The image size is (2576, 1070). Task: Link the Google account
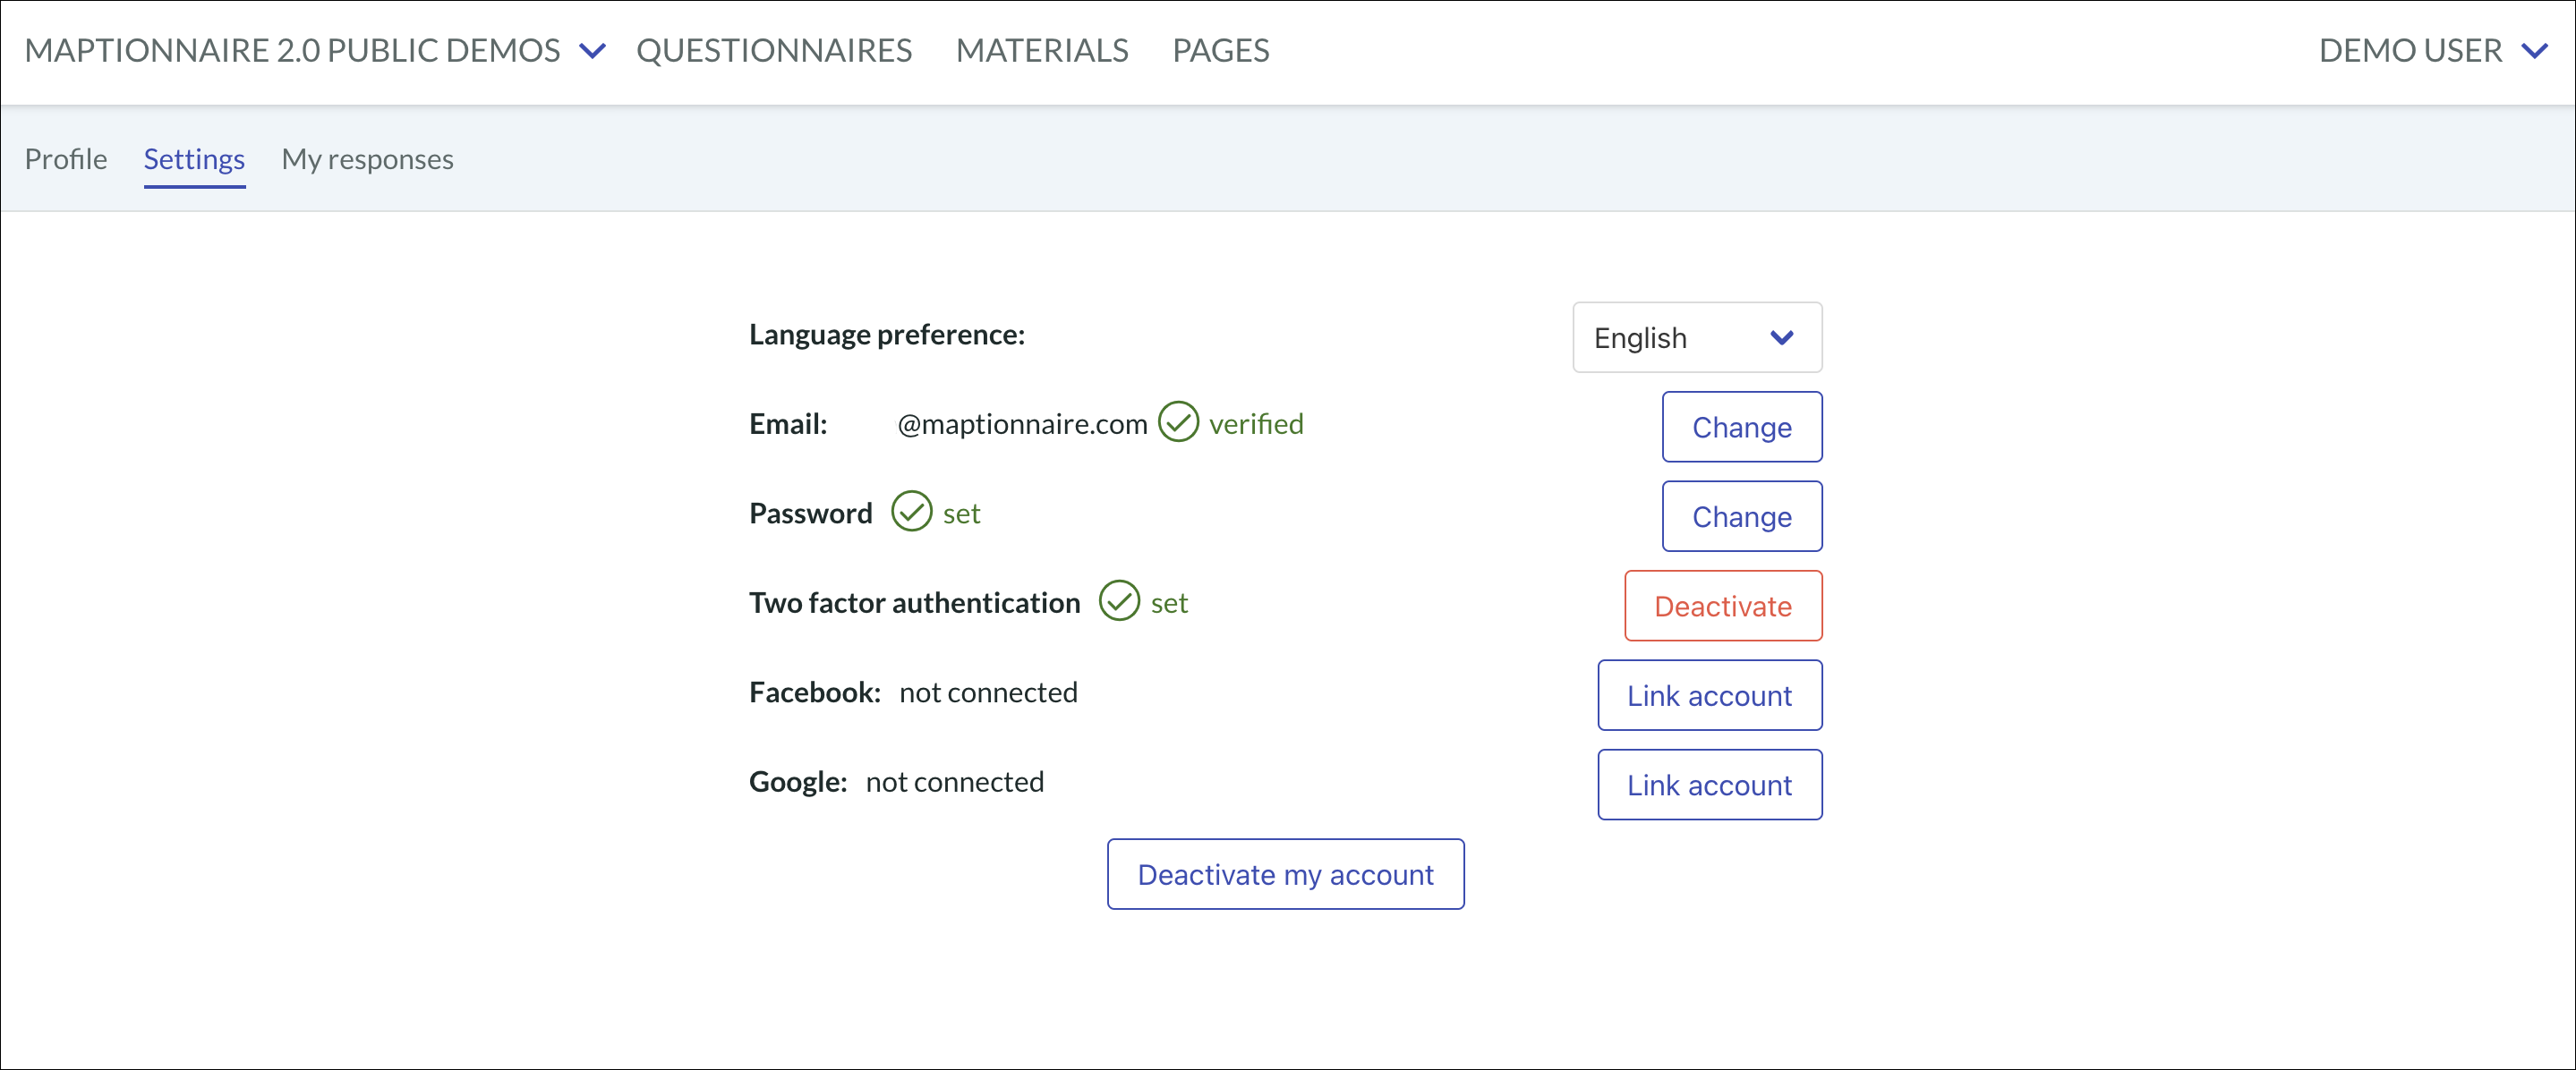(1709, 785)
